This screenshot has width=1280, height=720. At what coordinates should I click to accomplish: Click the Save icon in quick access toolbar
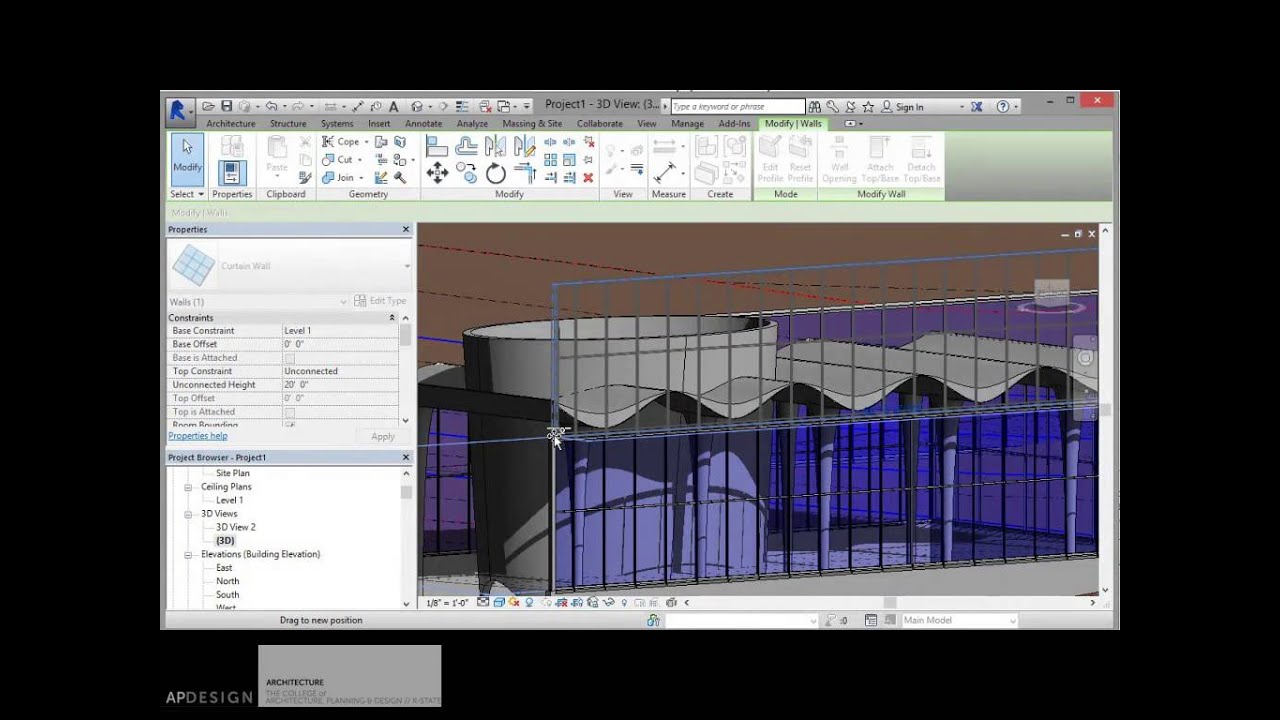click(227, 106)
